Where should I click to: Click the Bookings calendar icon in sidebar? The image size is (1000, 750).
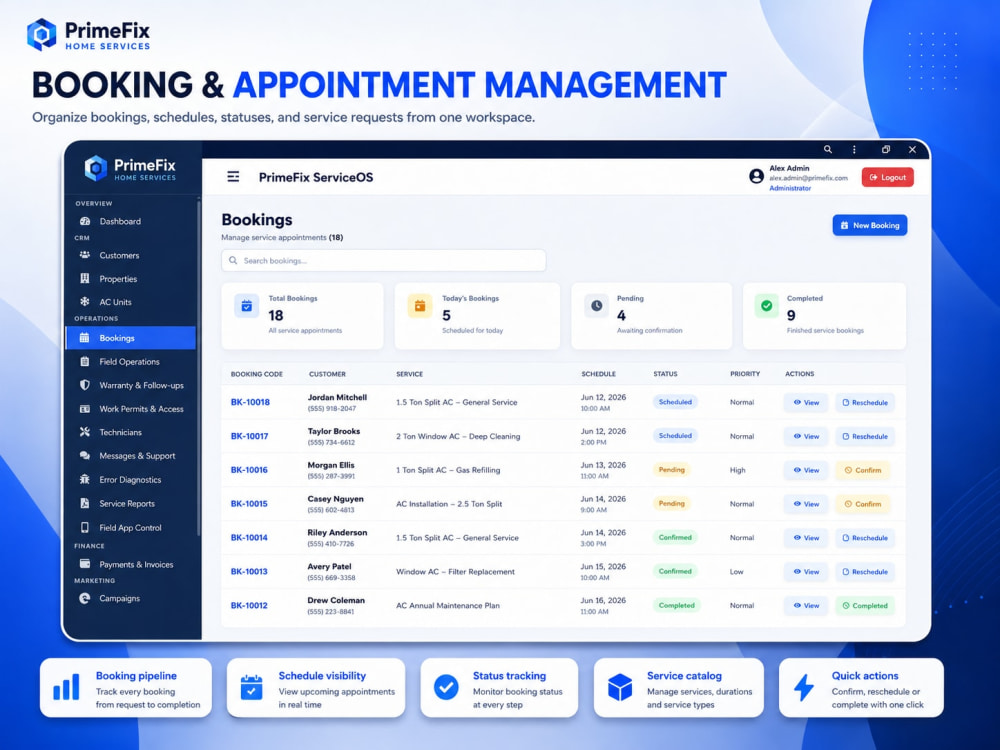pyautogui.click(x=84, y=338)
